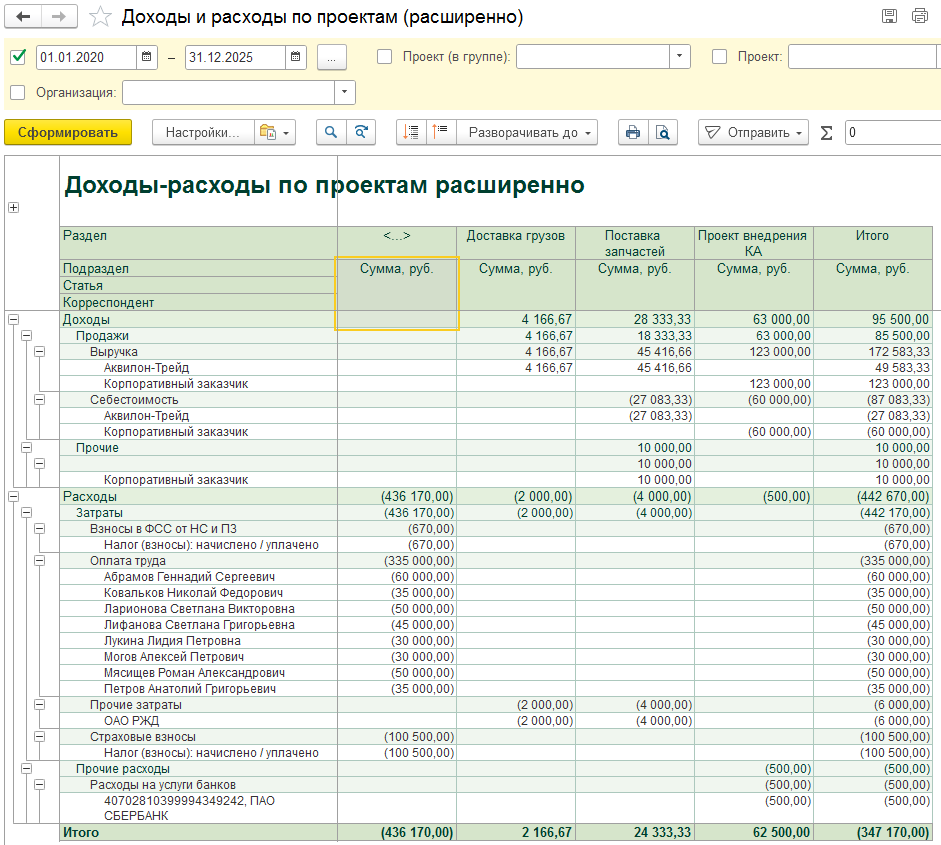
Task: Select the Итого column header
Action: click(873, 243)
